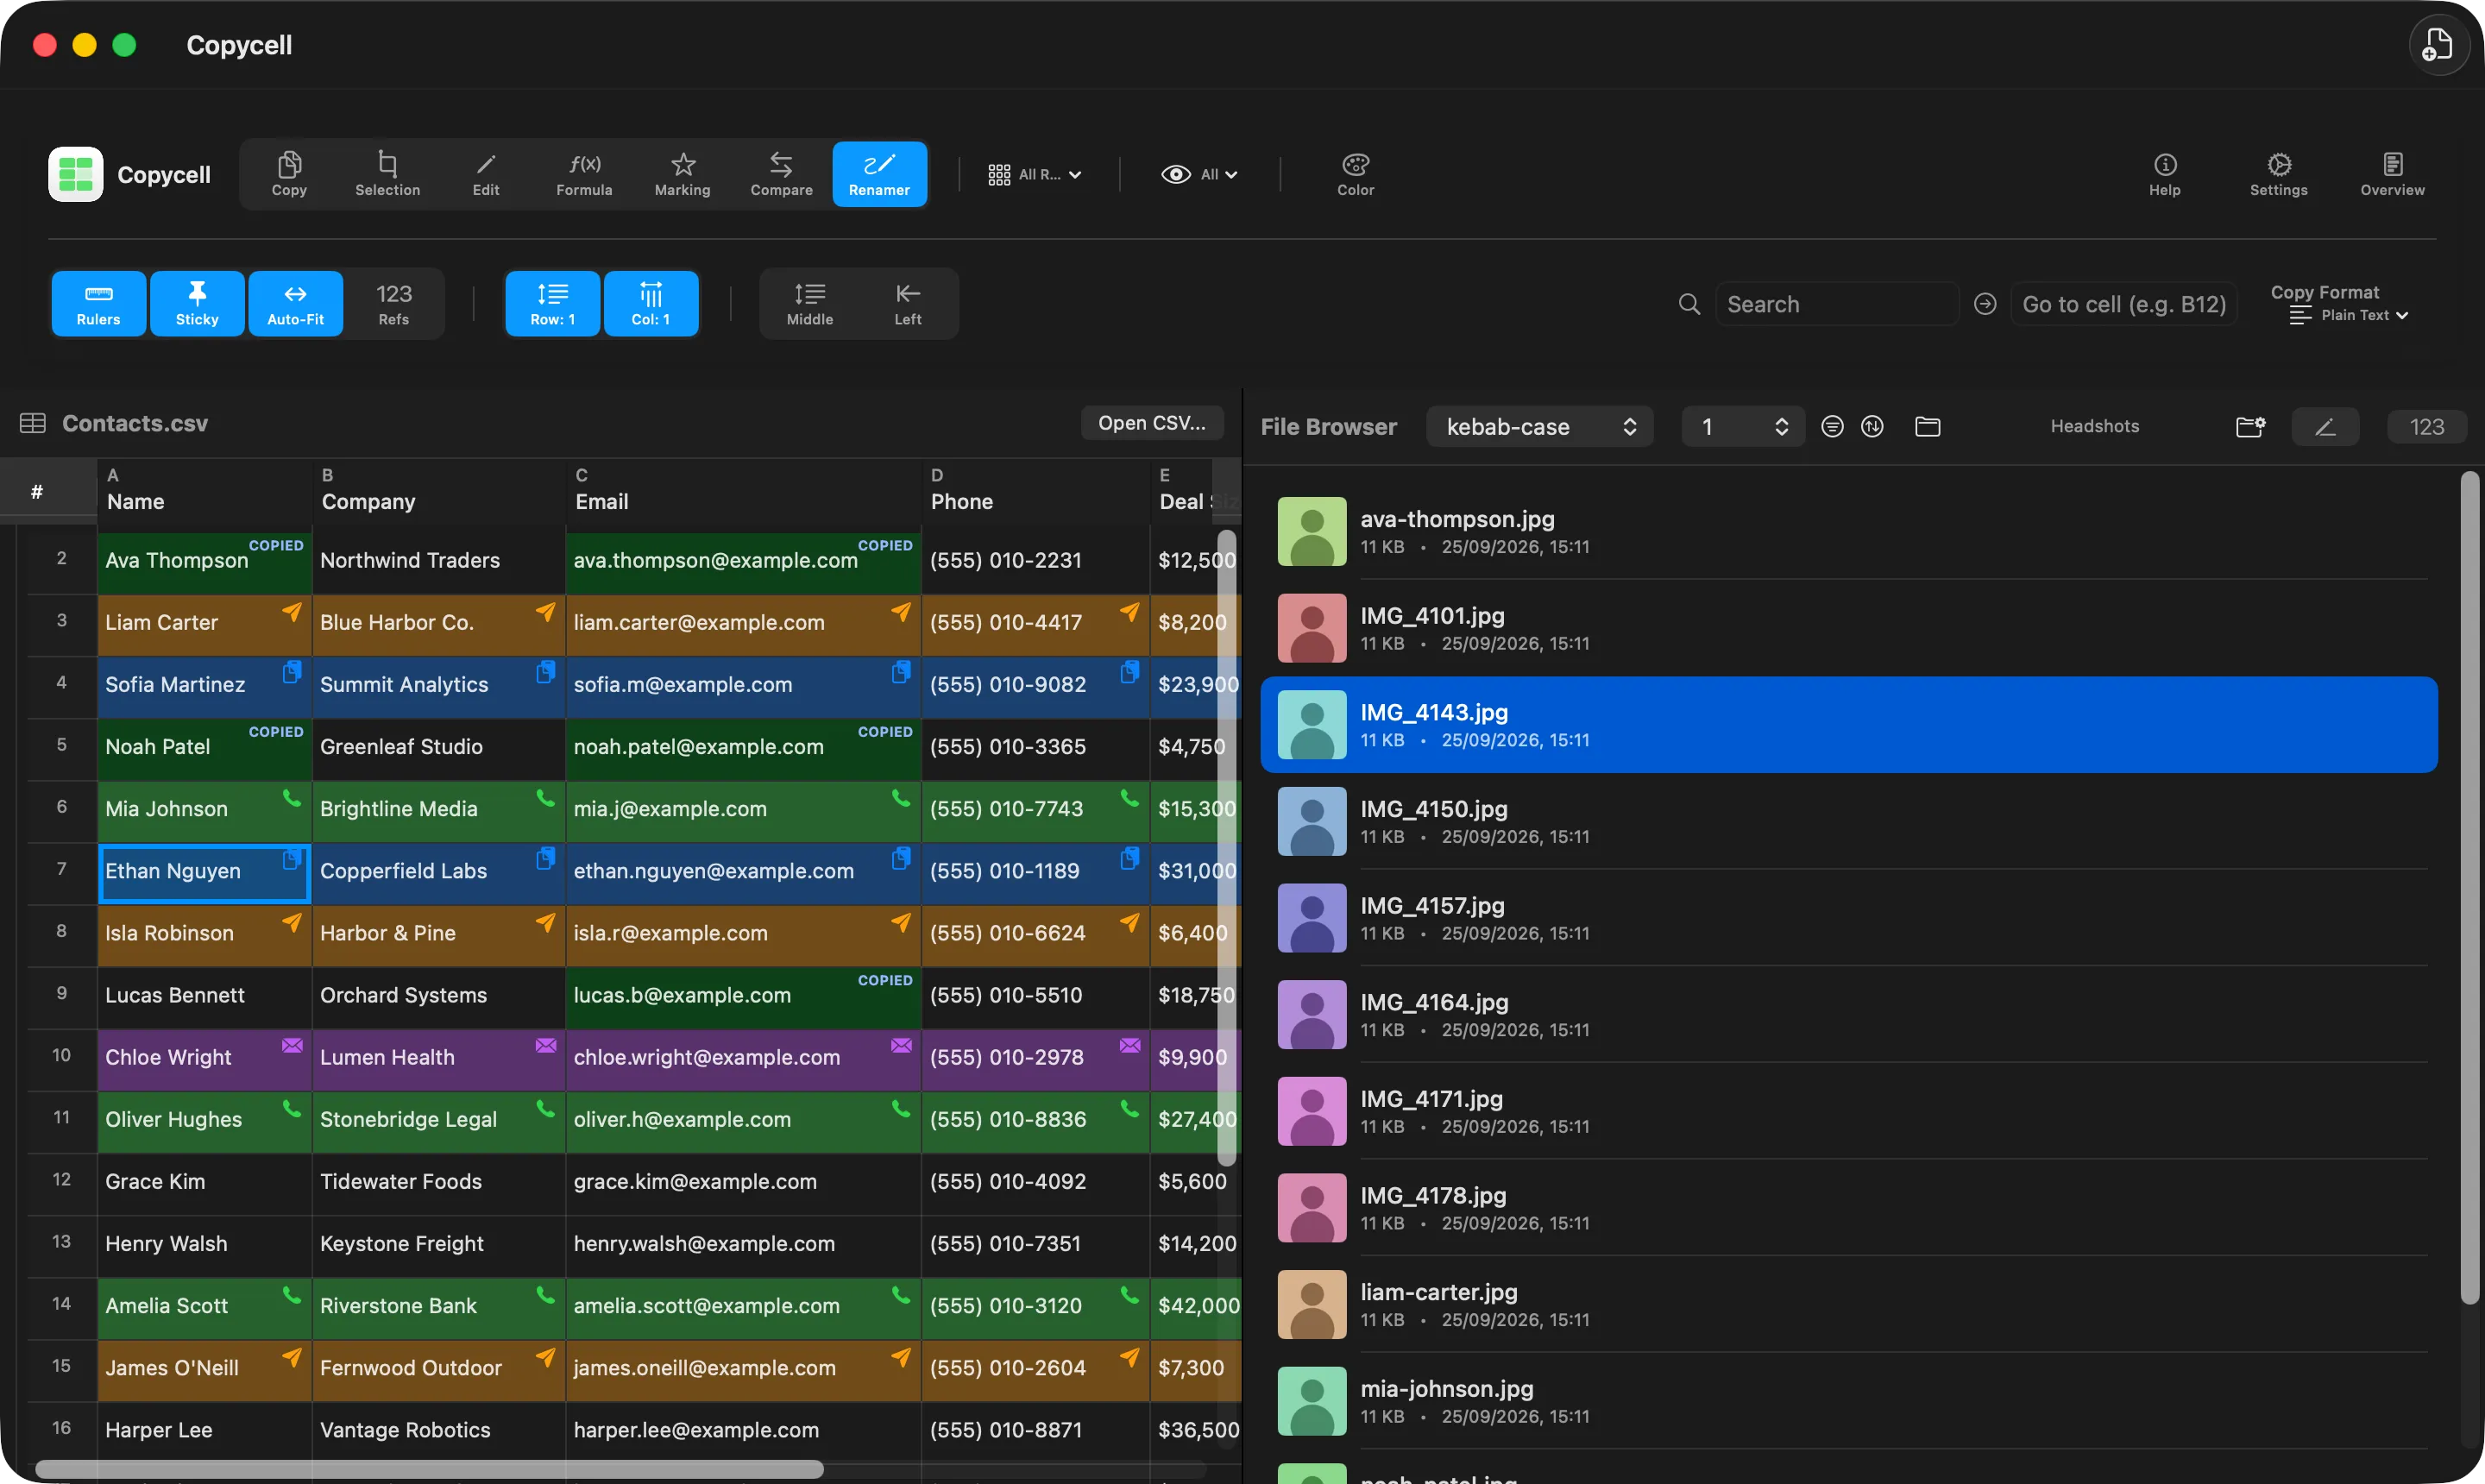Click the IMG_4150.jpg thumbnail
Image resolution: width=2485 pixels, height=1484 pixels.
[x=1312, y=821]
